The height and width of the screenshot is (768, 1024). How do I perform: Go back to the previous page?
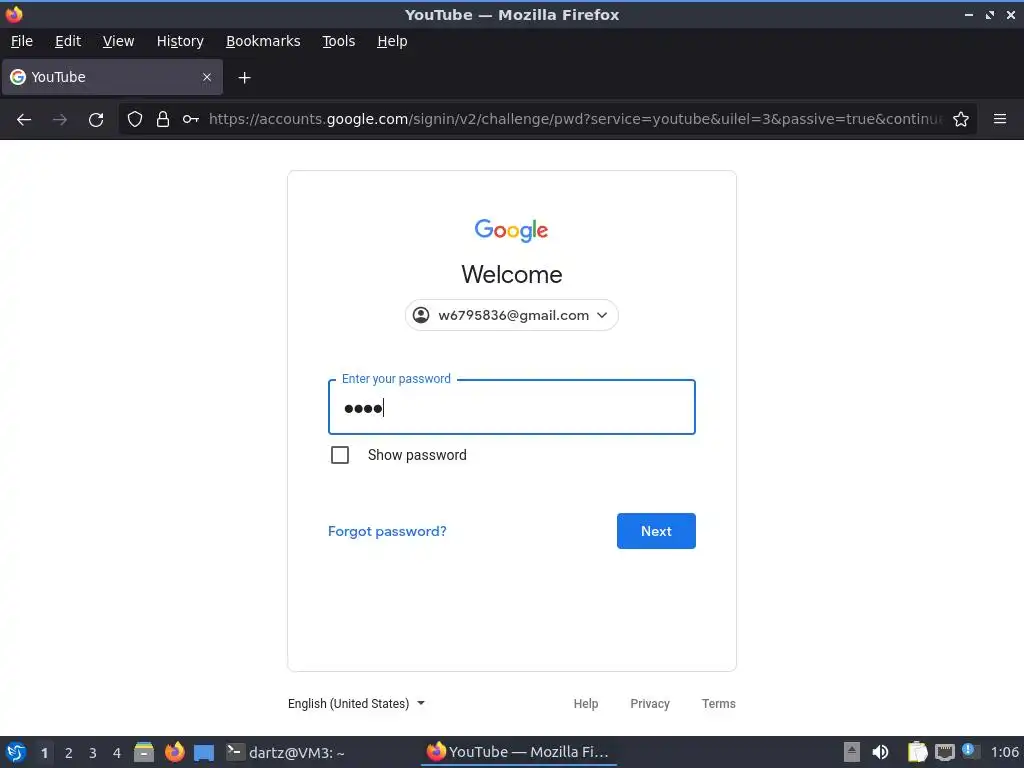point(24,120)
